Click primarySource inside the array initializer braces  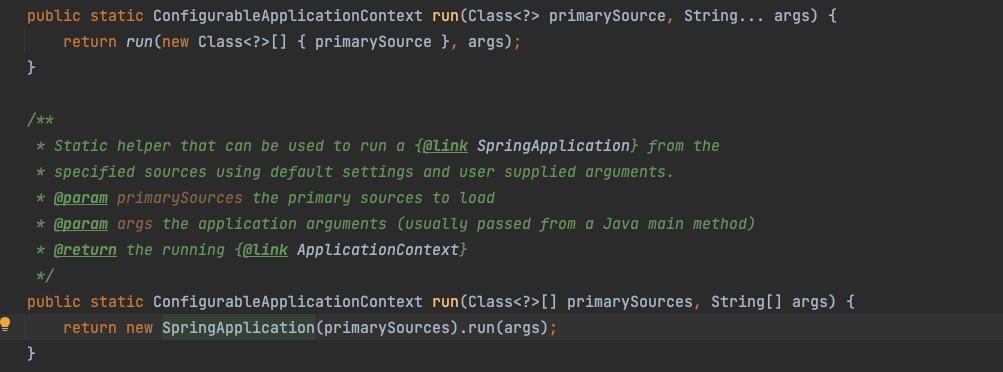pyautogui.click(x=373, y=42)
